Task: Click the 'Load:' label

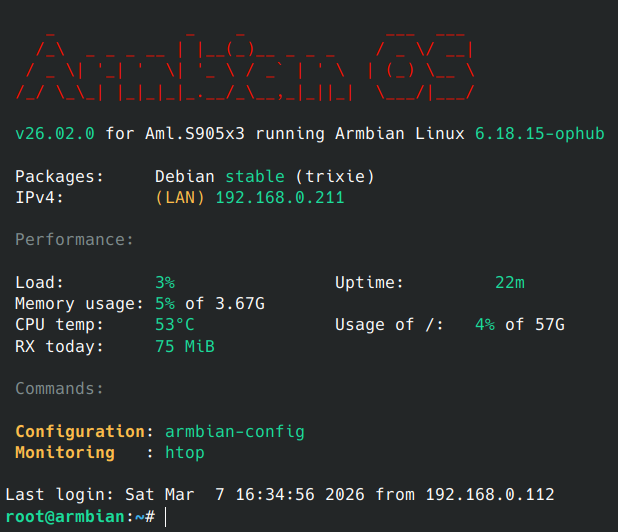Action: (x=39, y=283)
